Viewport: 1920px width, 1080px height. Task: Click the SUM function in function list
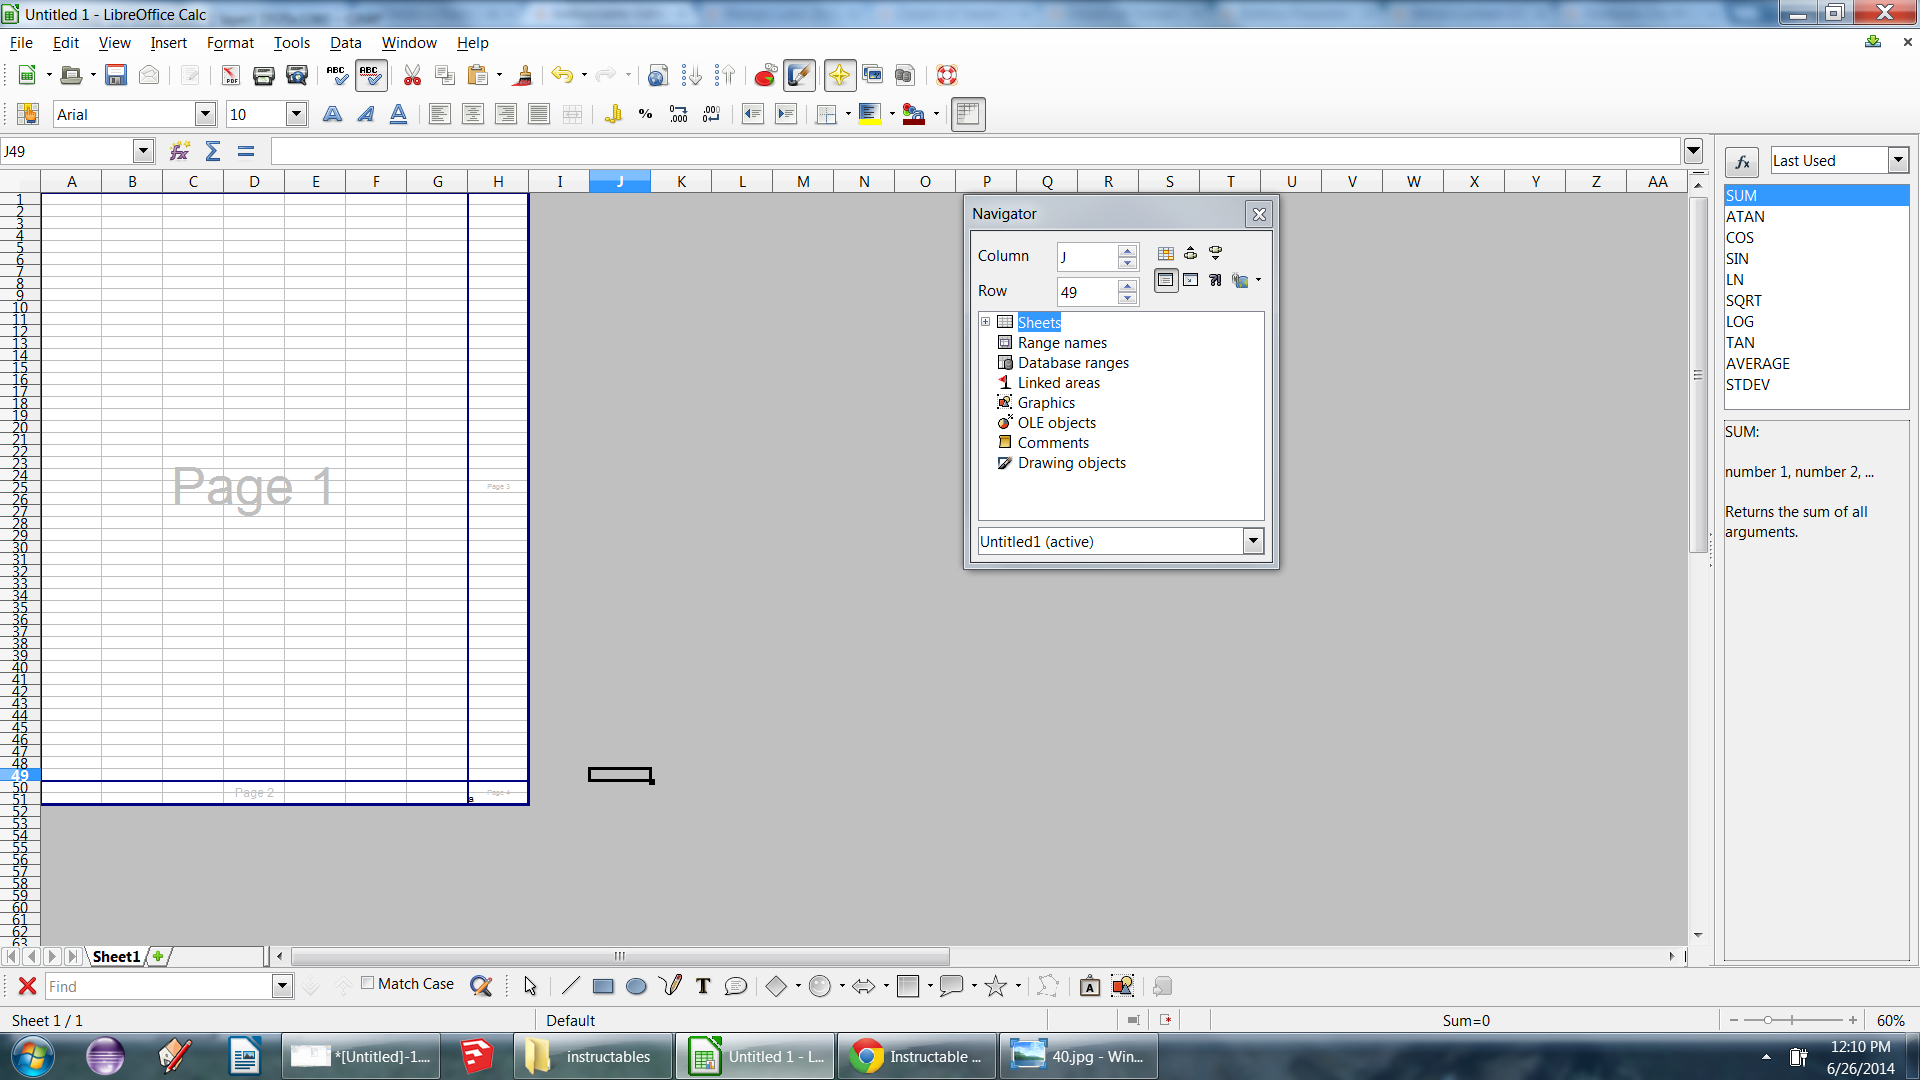pyautogui.click(x=1813, y=195)
